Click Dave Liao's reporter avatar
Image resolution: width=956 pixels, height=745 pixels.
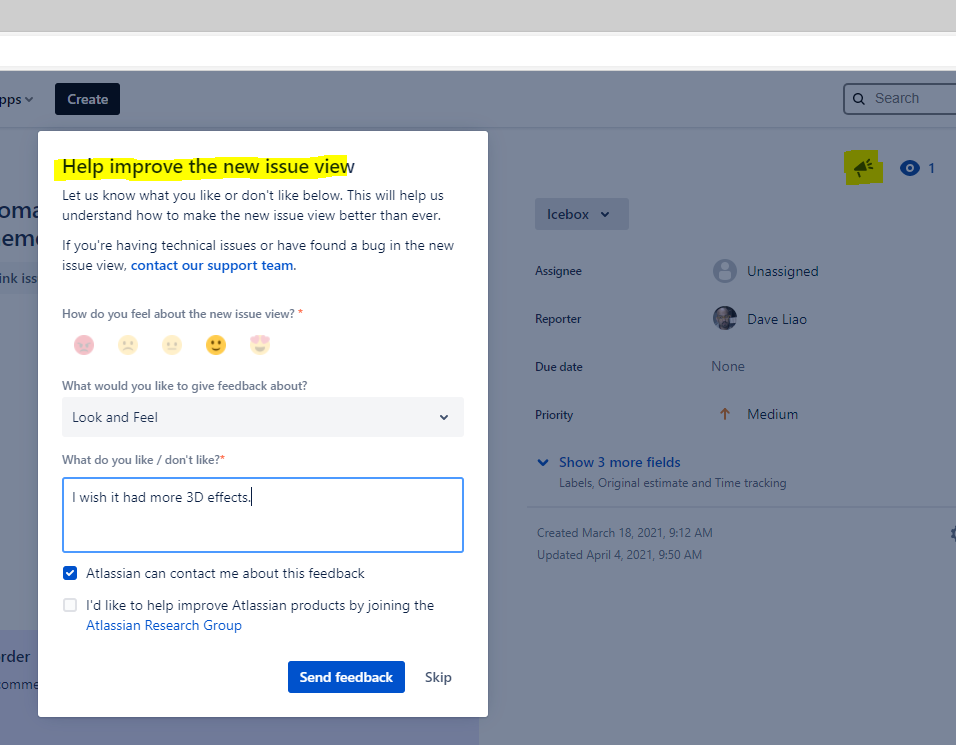[x=725, y=318]
